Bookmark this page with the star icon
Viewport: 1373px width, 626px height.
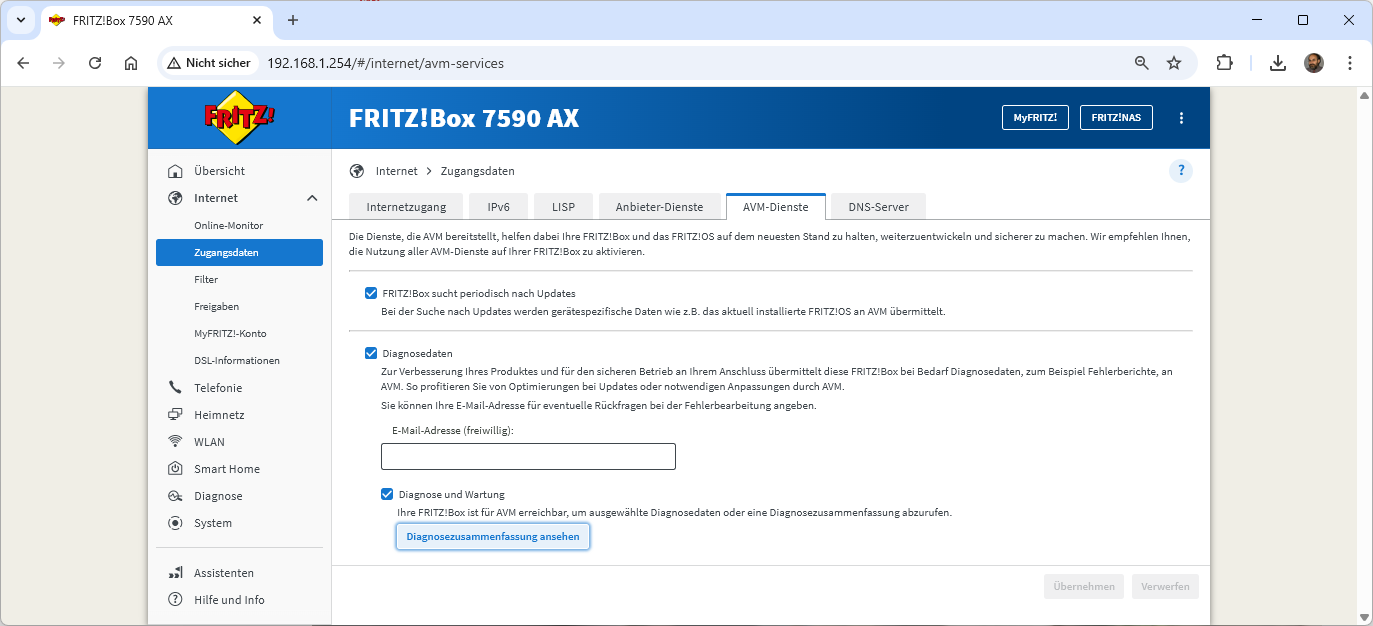[x=1174, y=63]
